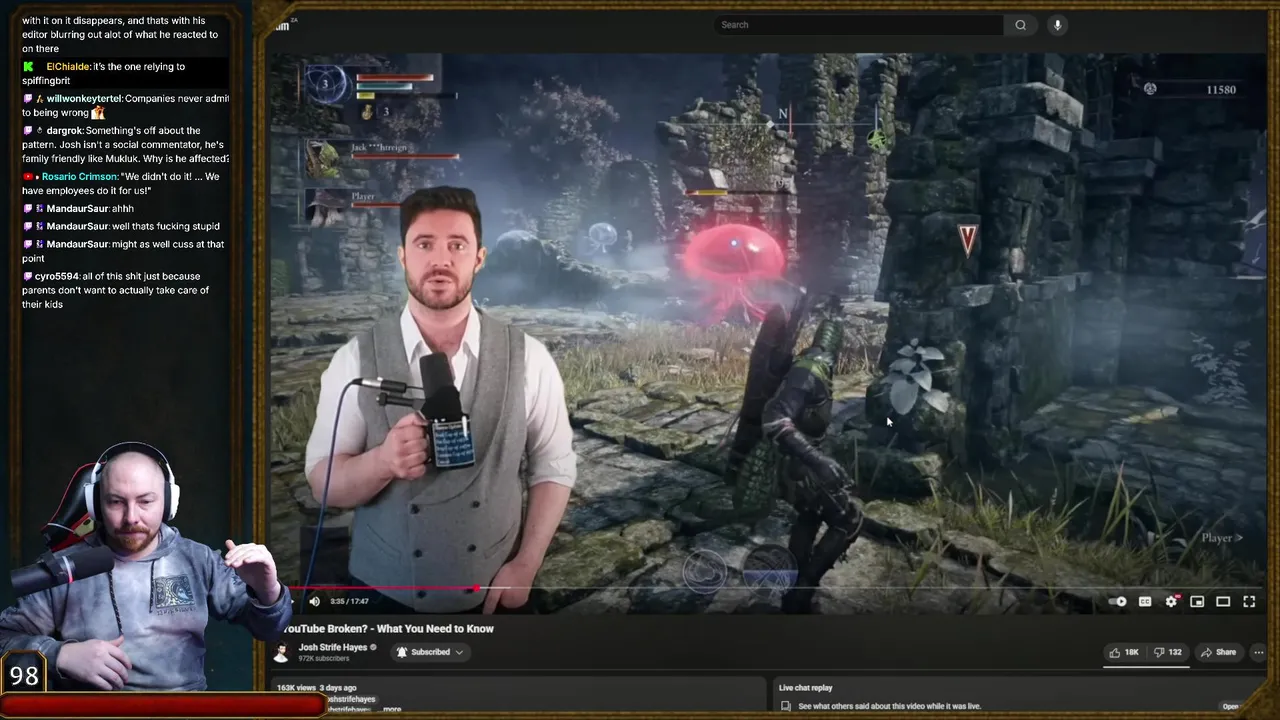The width and height of the screenshot is (1280, 720).
Task: Open the three-dot more actions menu
Action: [1258, 652]
